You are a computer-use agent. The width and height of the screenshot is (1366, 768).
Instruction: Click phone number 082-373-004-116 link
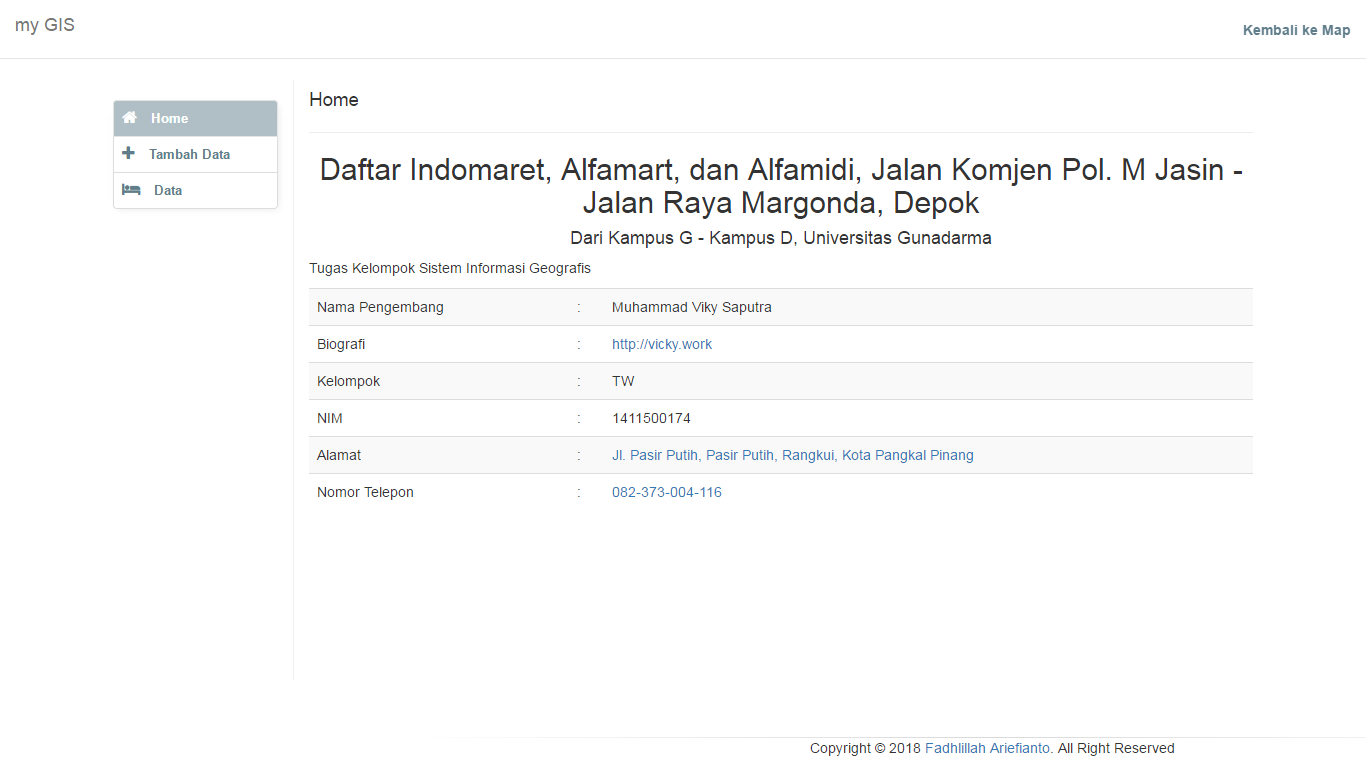pyautogui.click(x=667, y=492)
